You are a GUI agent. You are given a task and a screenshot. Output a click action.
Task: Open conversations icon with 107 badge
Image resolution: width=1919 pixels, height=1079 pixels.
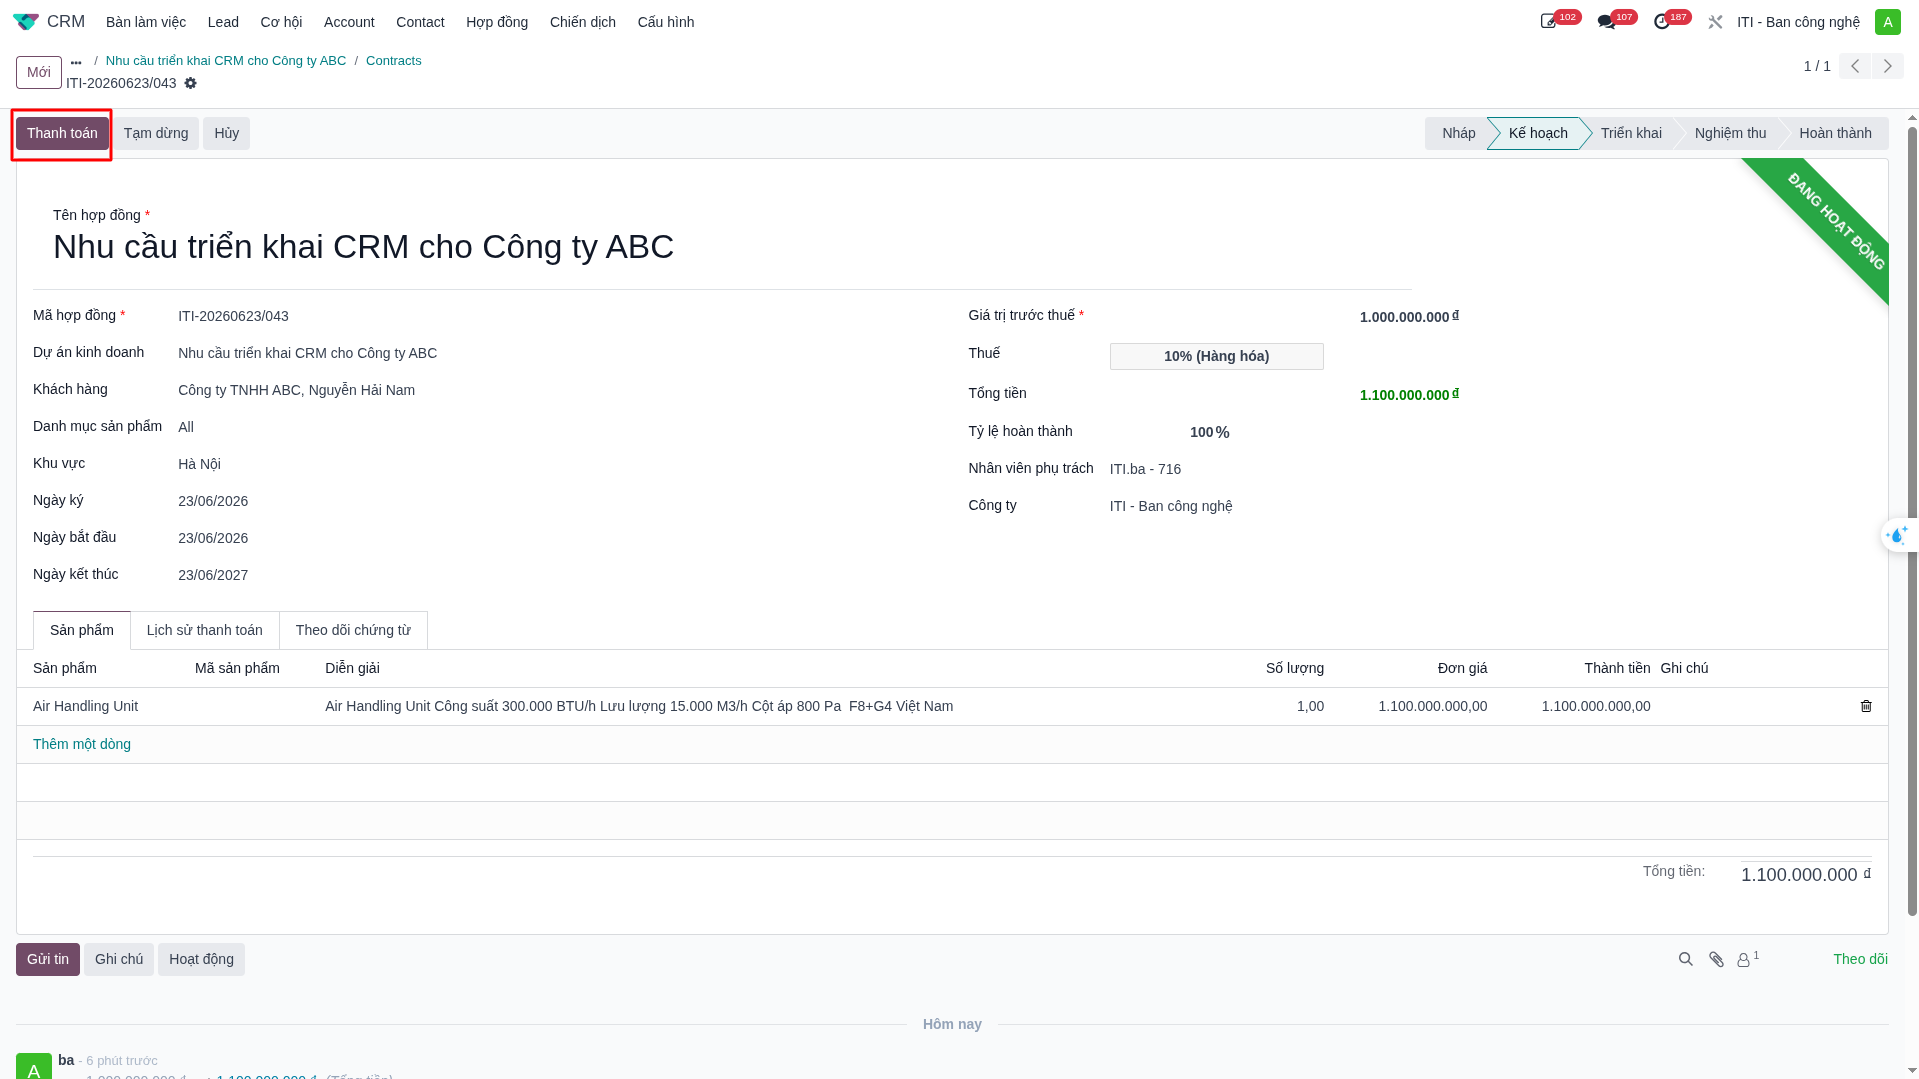(1606, 22)
